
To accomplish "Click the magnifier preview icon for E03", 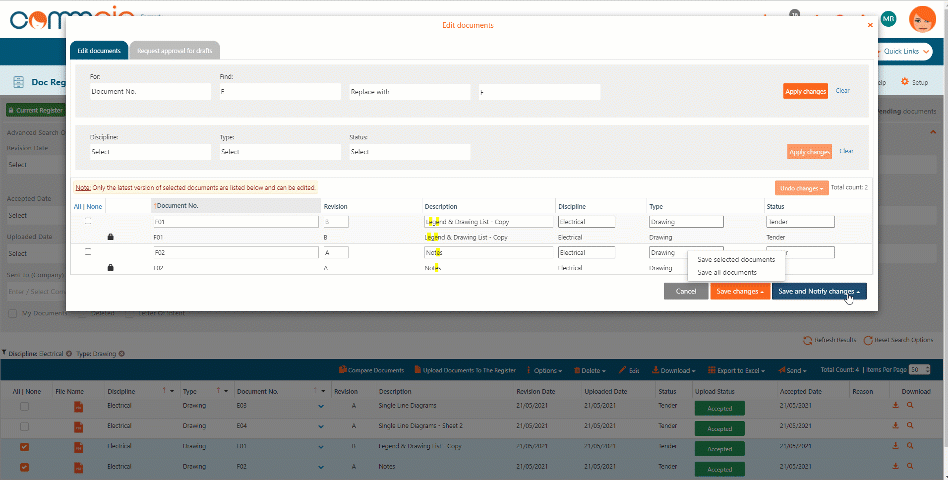I will pos(910,406).
